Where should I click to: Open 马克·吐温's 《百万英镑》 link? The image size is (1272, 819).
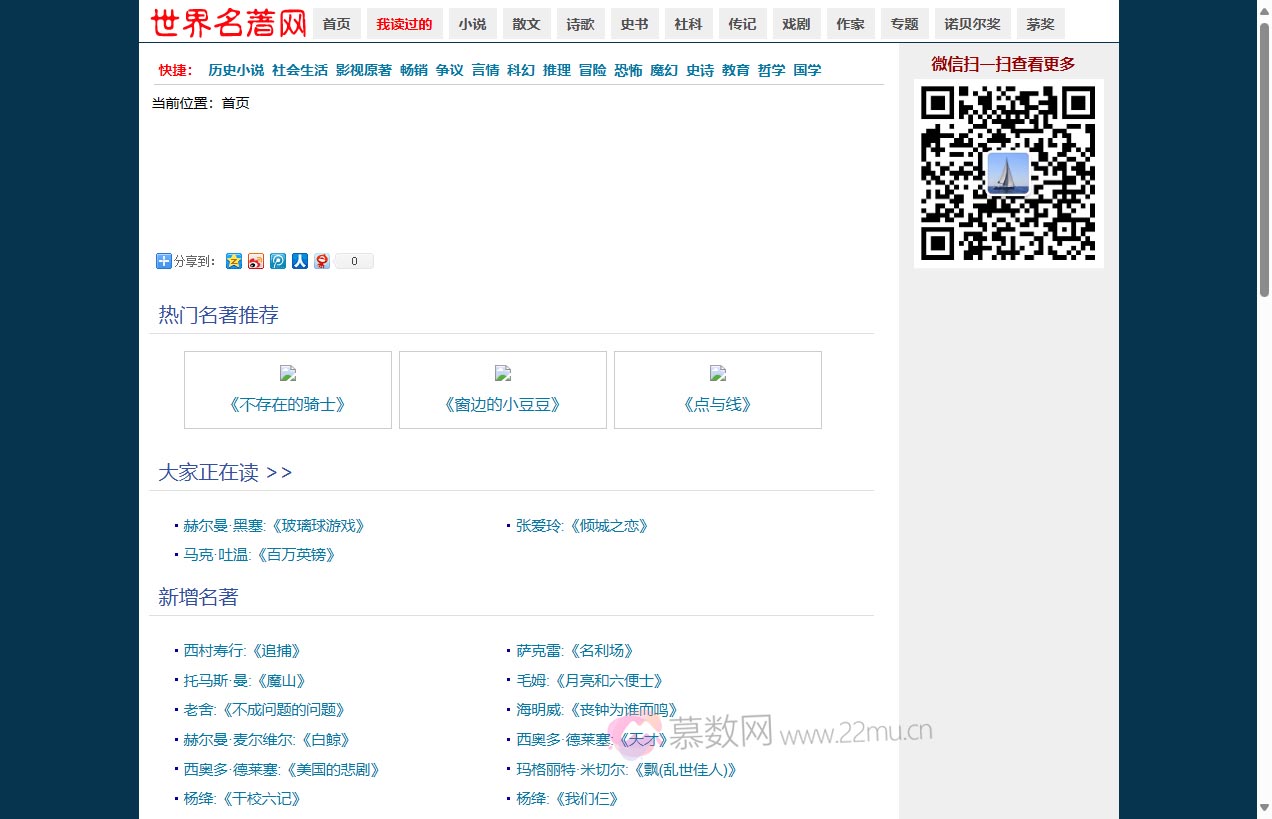[x=260, y=554]
